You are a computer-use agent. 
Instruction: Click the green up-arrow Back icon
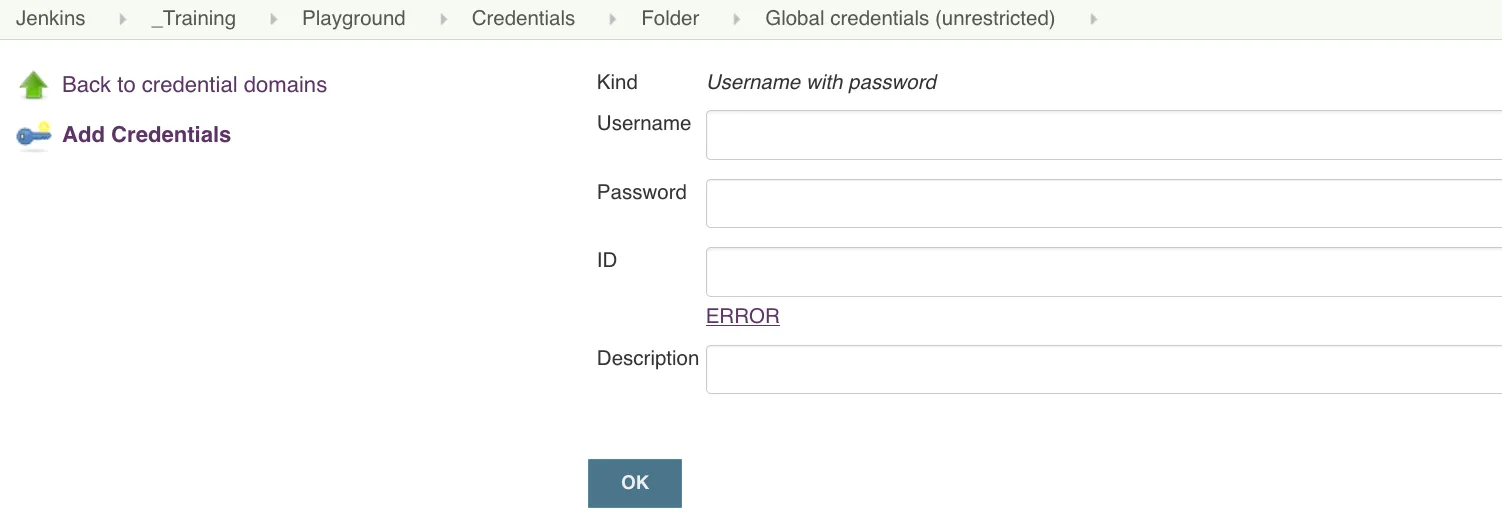pos(33,85)
